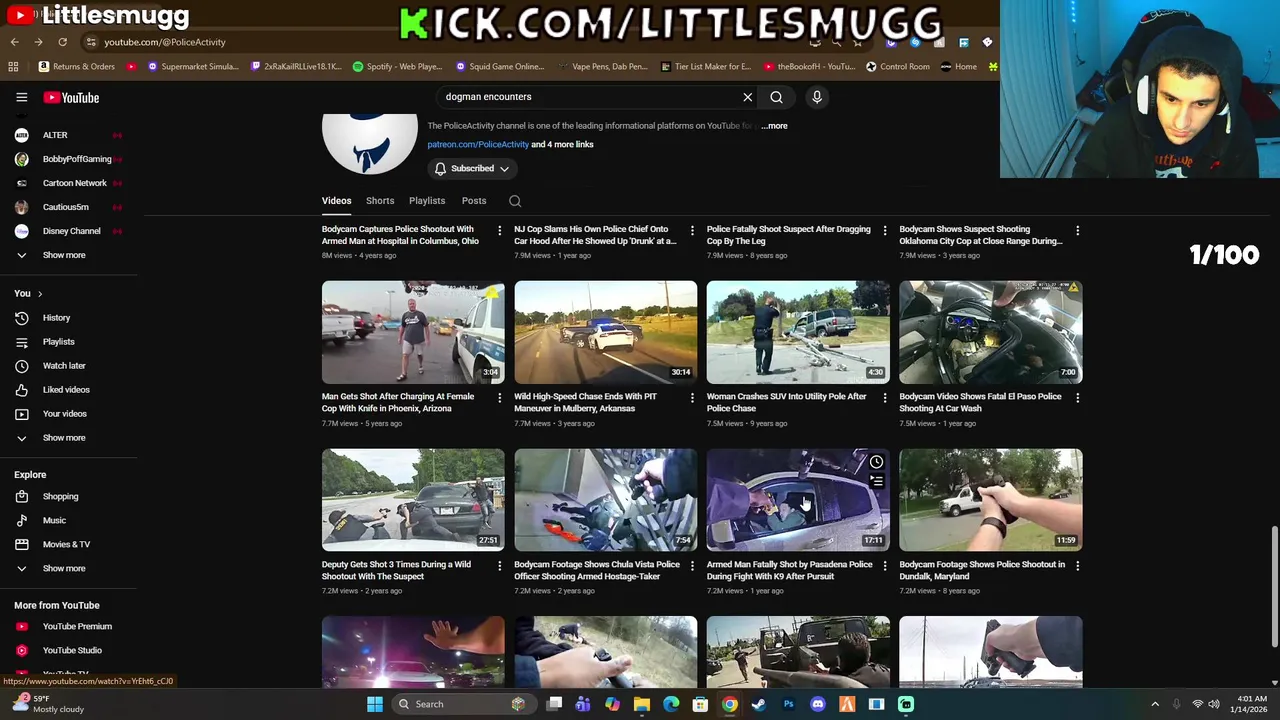Play Wild High-Speed Chase Mulberry thumbnail

(x=606, y=332)
